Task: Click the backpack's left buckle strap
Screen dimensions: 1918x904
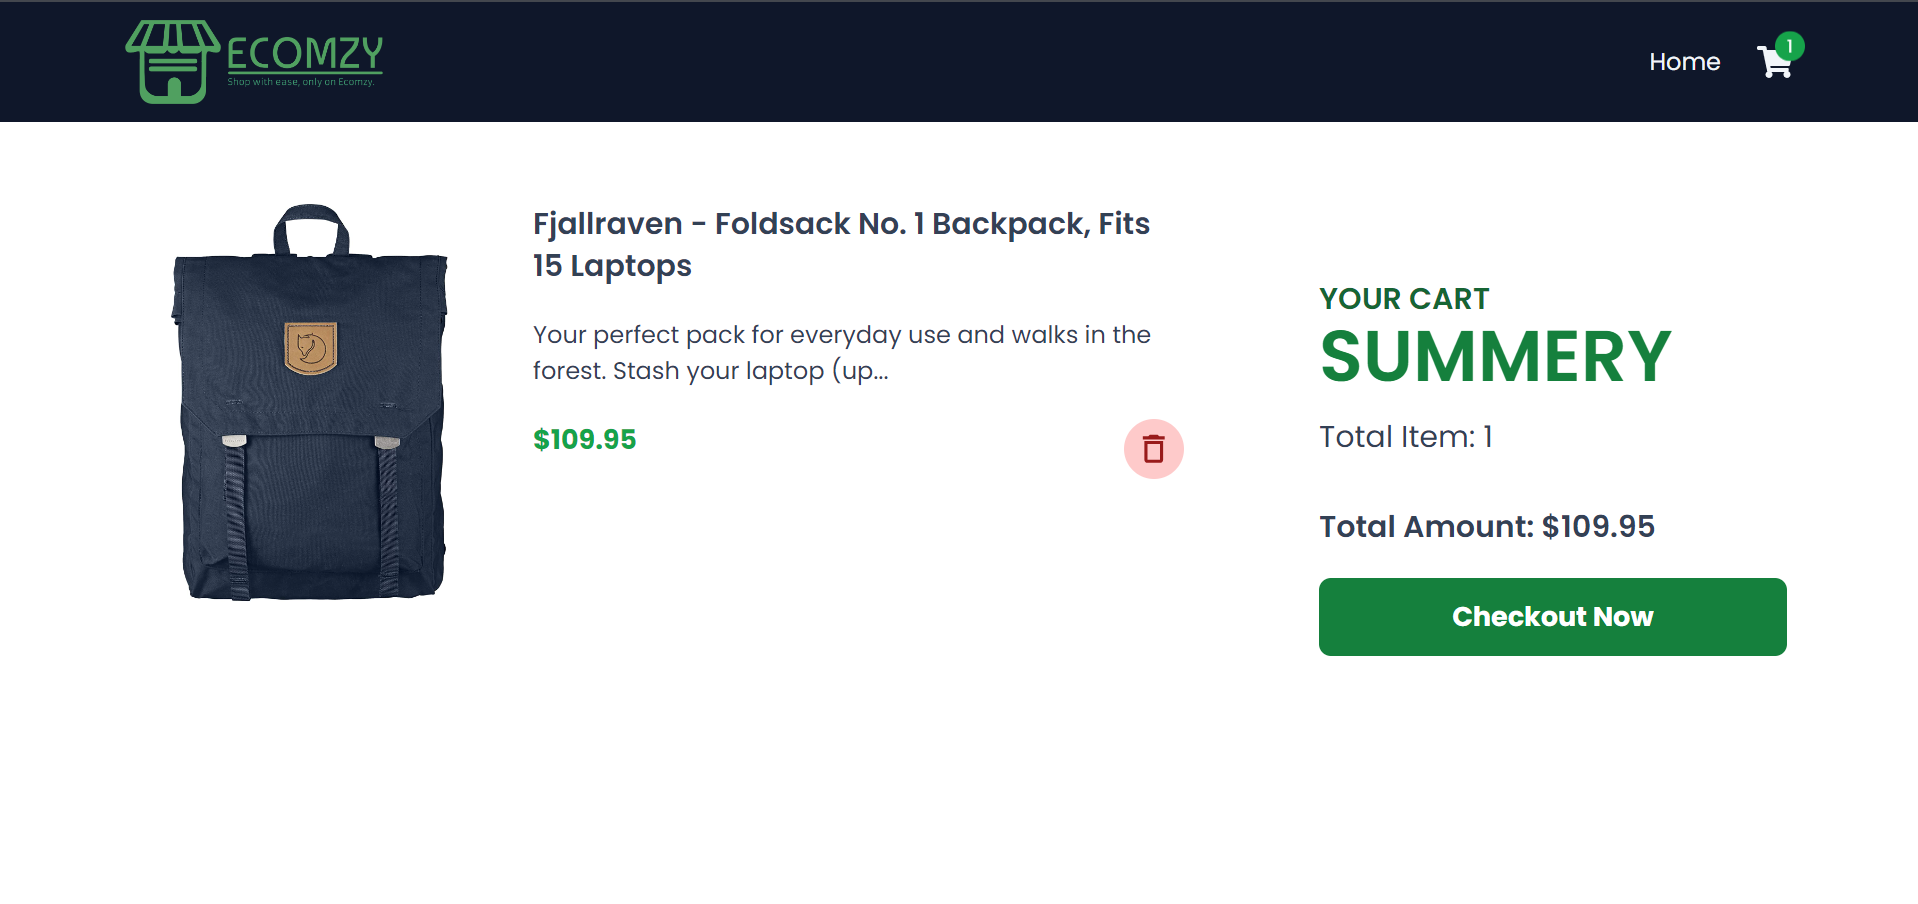Action: pyautogui.click(x=236, y=515)
